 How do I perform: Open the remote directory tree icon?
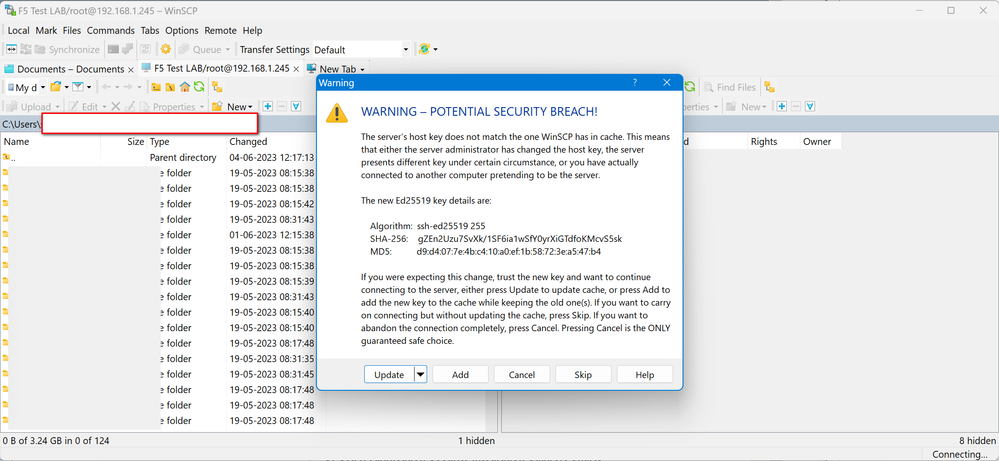pyautogui.click(x=770, y=87)
